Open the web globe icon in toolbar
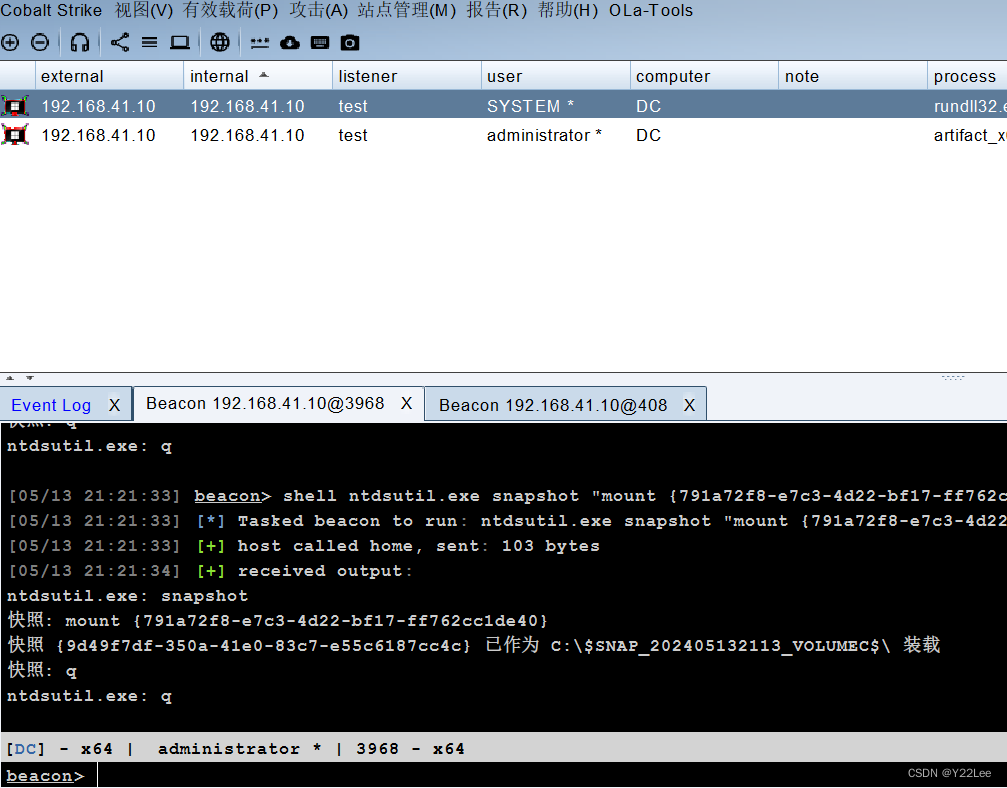This screenshot has width=1007, height=788. [x=220, y=42]
